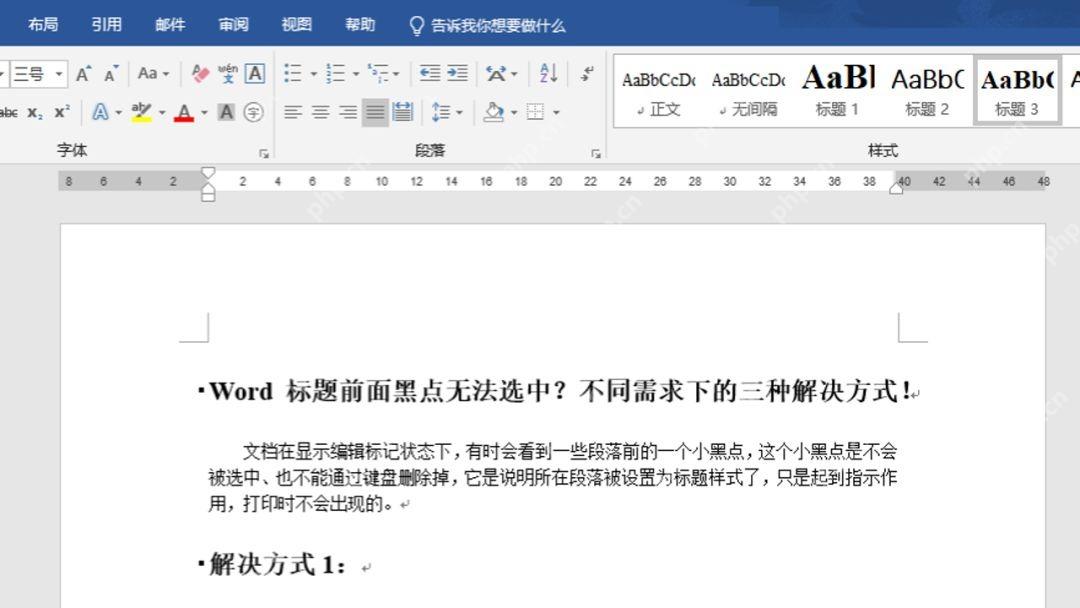
Task: Toggle Character Shading on the gray A
Action: [226, 112]
